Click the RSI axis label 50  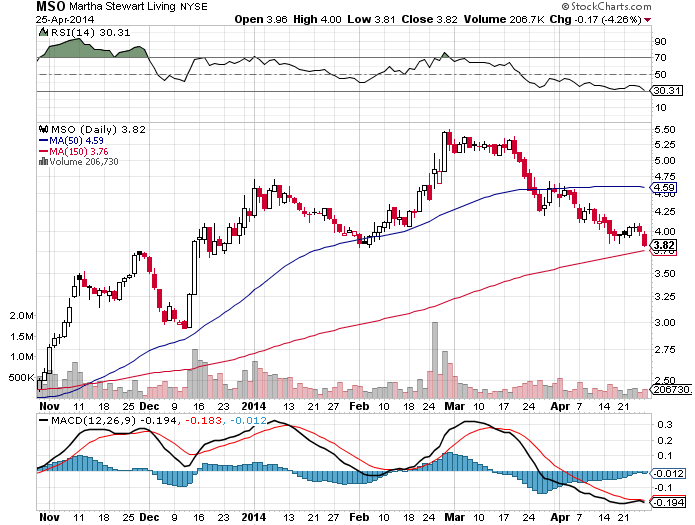(x=660, y=74)
